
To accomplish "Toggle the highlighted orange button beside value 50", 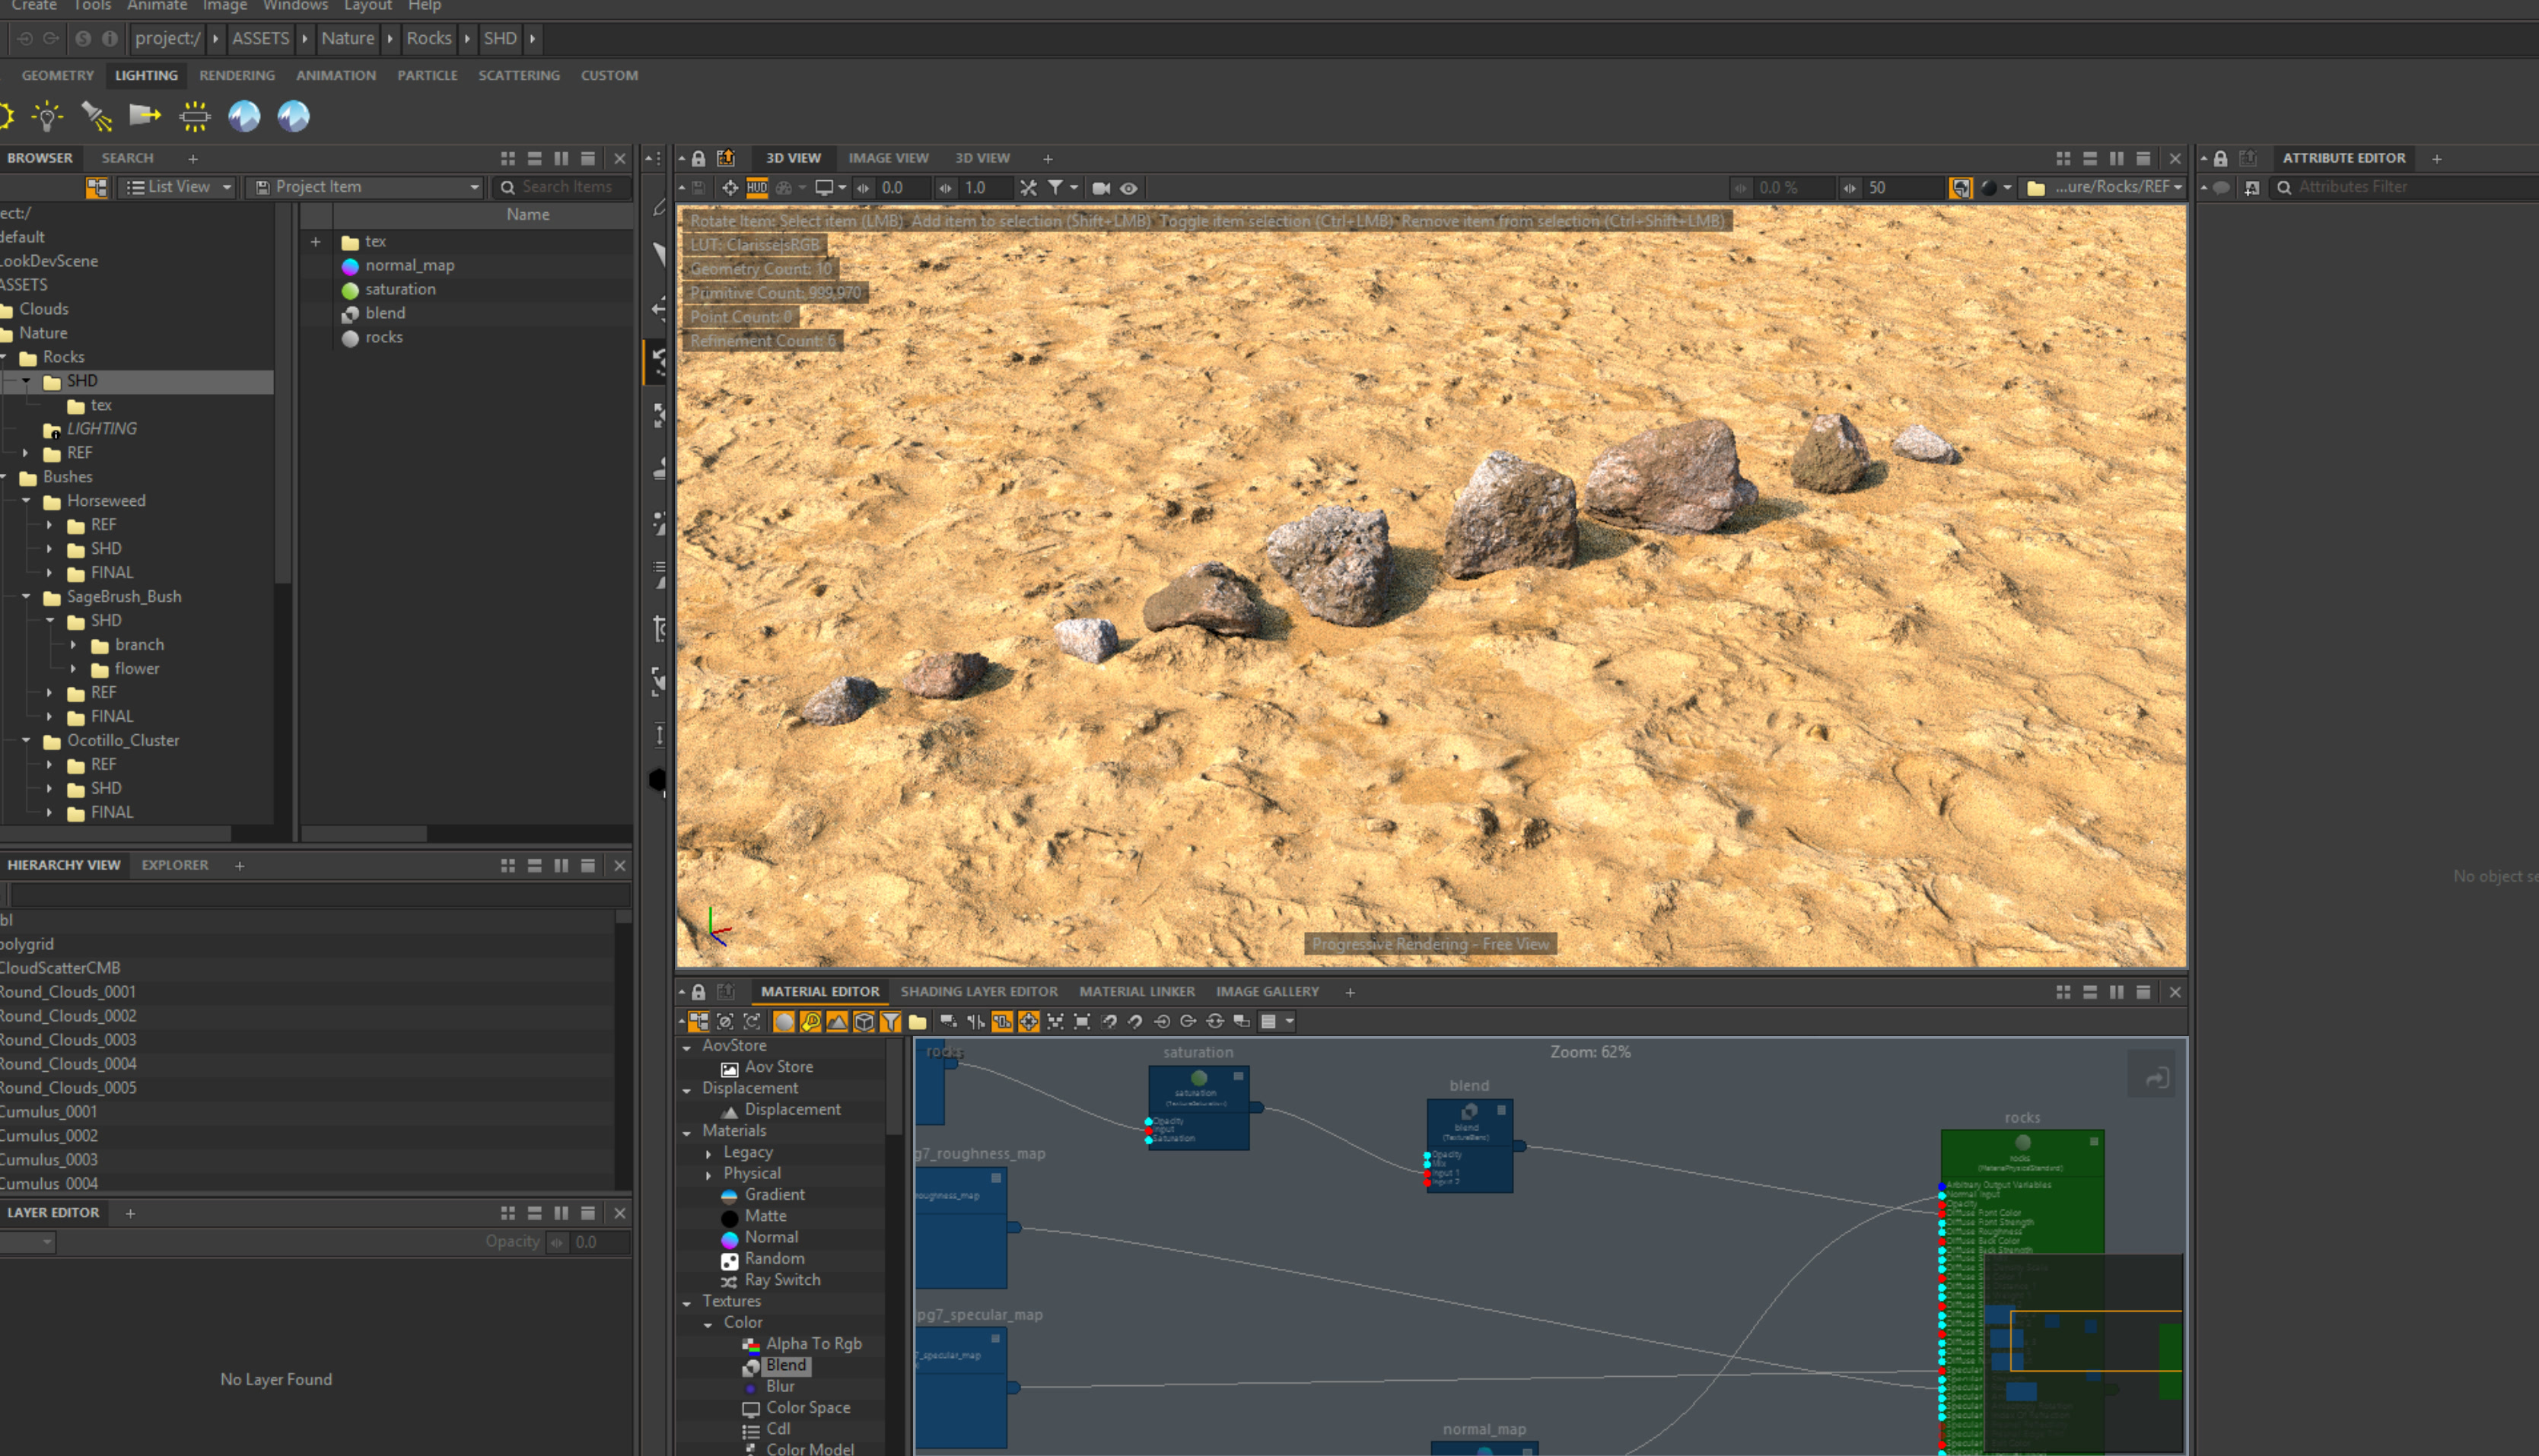I will point(1960,188).
